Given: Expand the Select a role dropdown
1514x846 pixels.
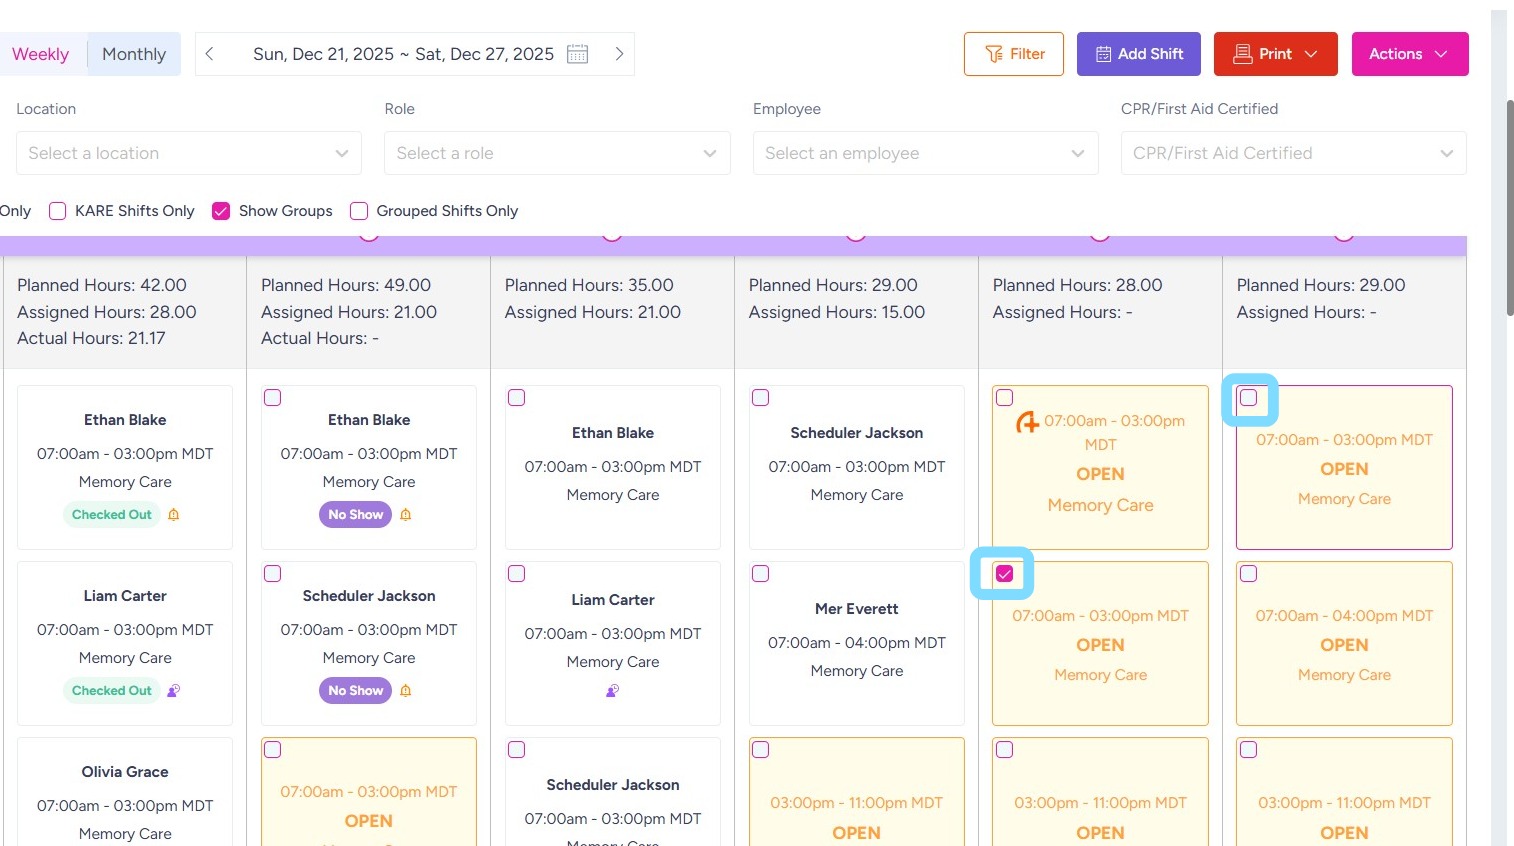Looking at the screenshot, I should click(557, 153).
